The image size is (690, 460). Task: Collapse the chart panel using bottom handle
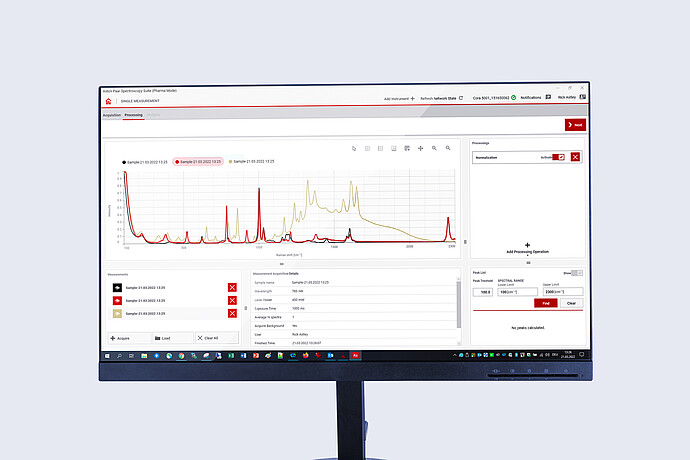tap(282, 263)
